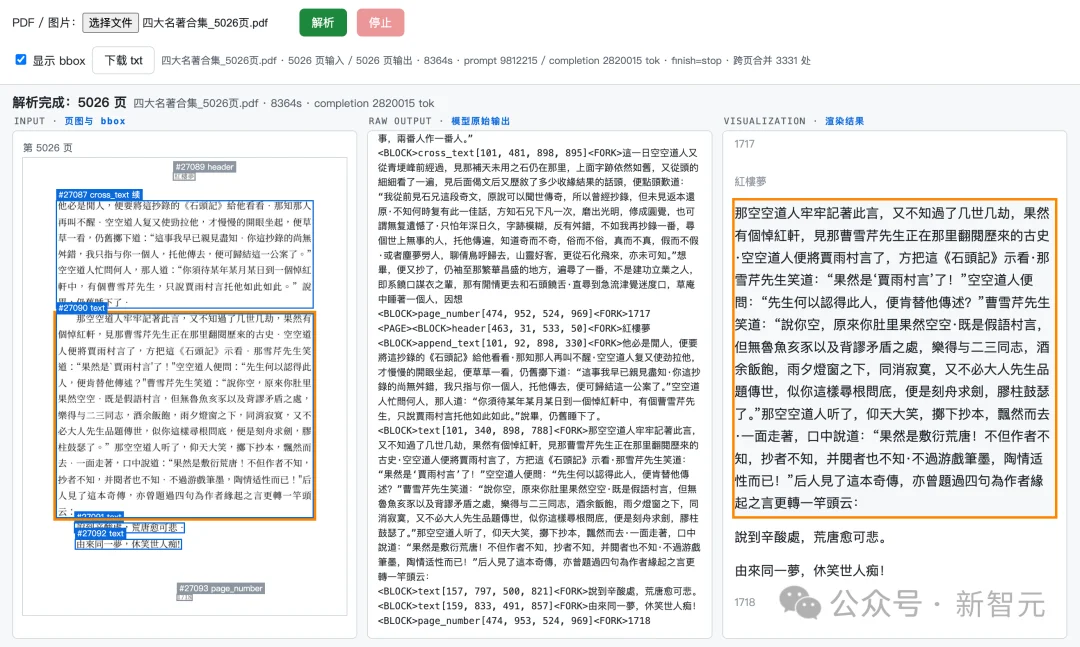Select the #27090 text bbox tag
The width and height of the screenshot is (1080, 647).
click(81, 308)
